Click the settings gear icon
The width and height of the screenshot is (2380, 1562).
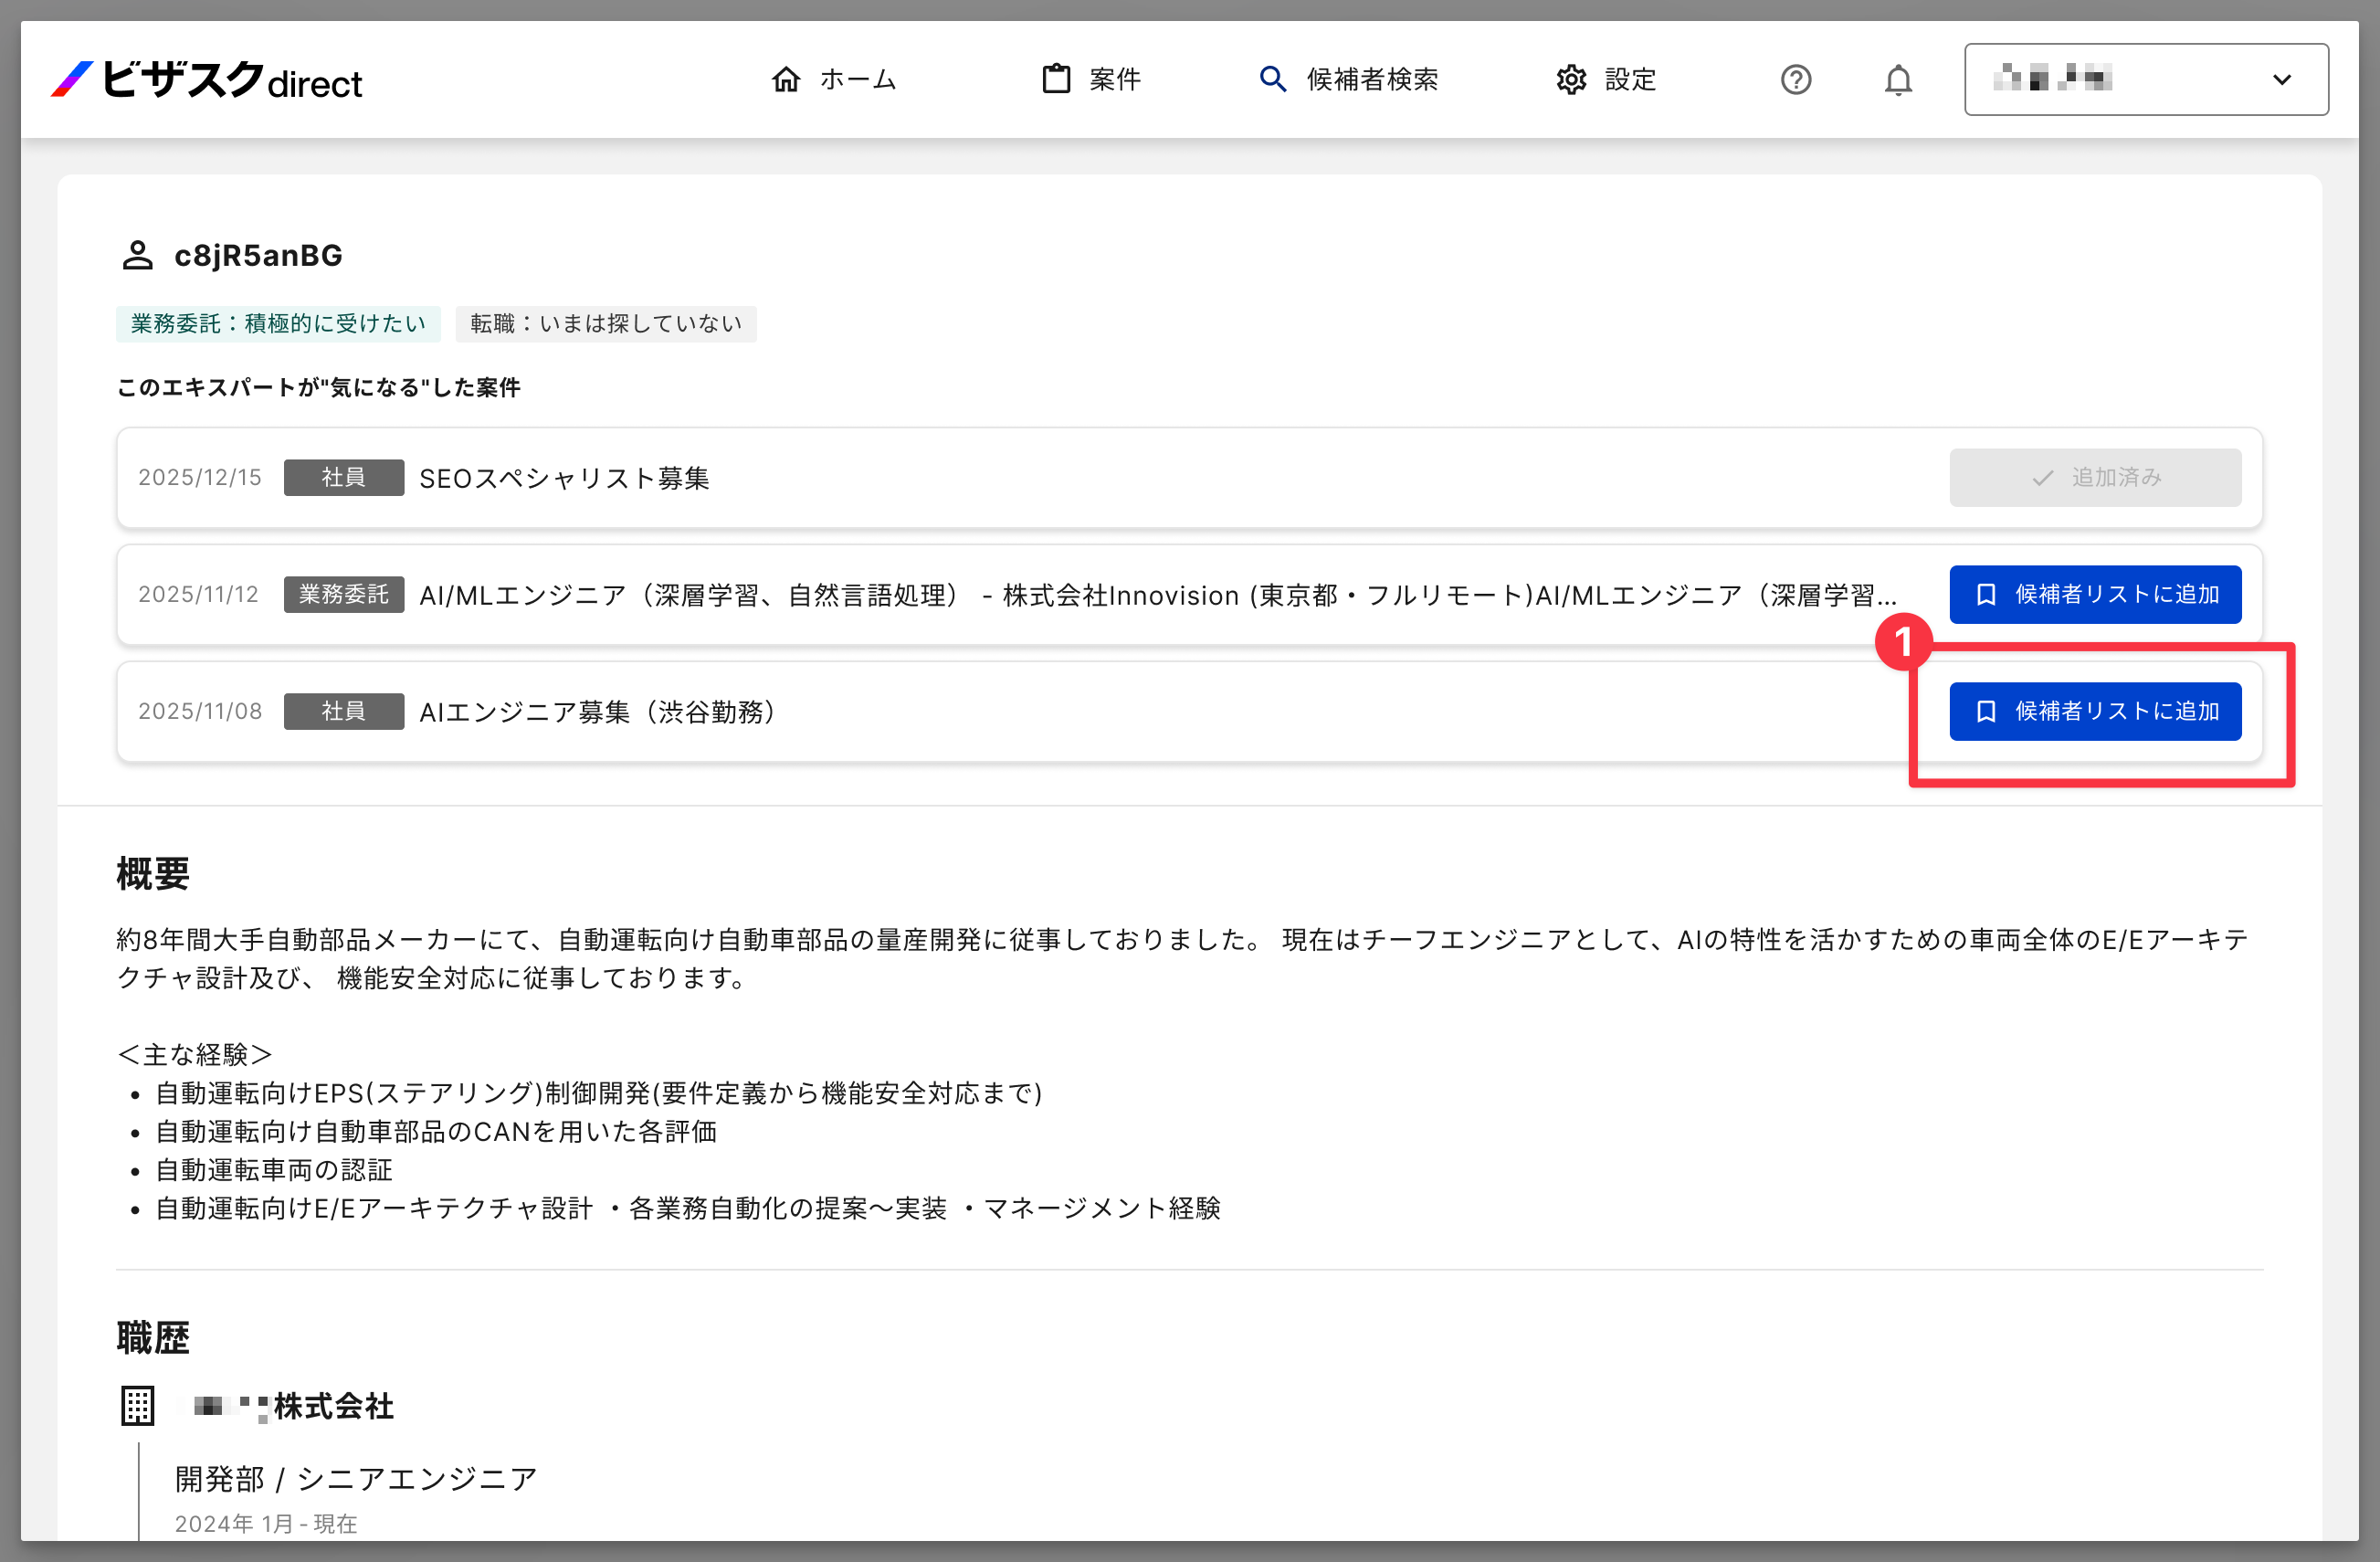click(1571, 79)
